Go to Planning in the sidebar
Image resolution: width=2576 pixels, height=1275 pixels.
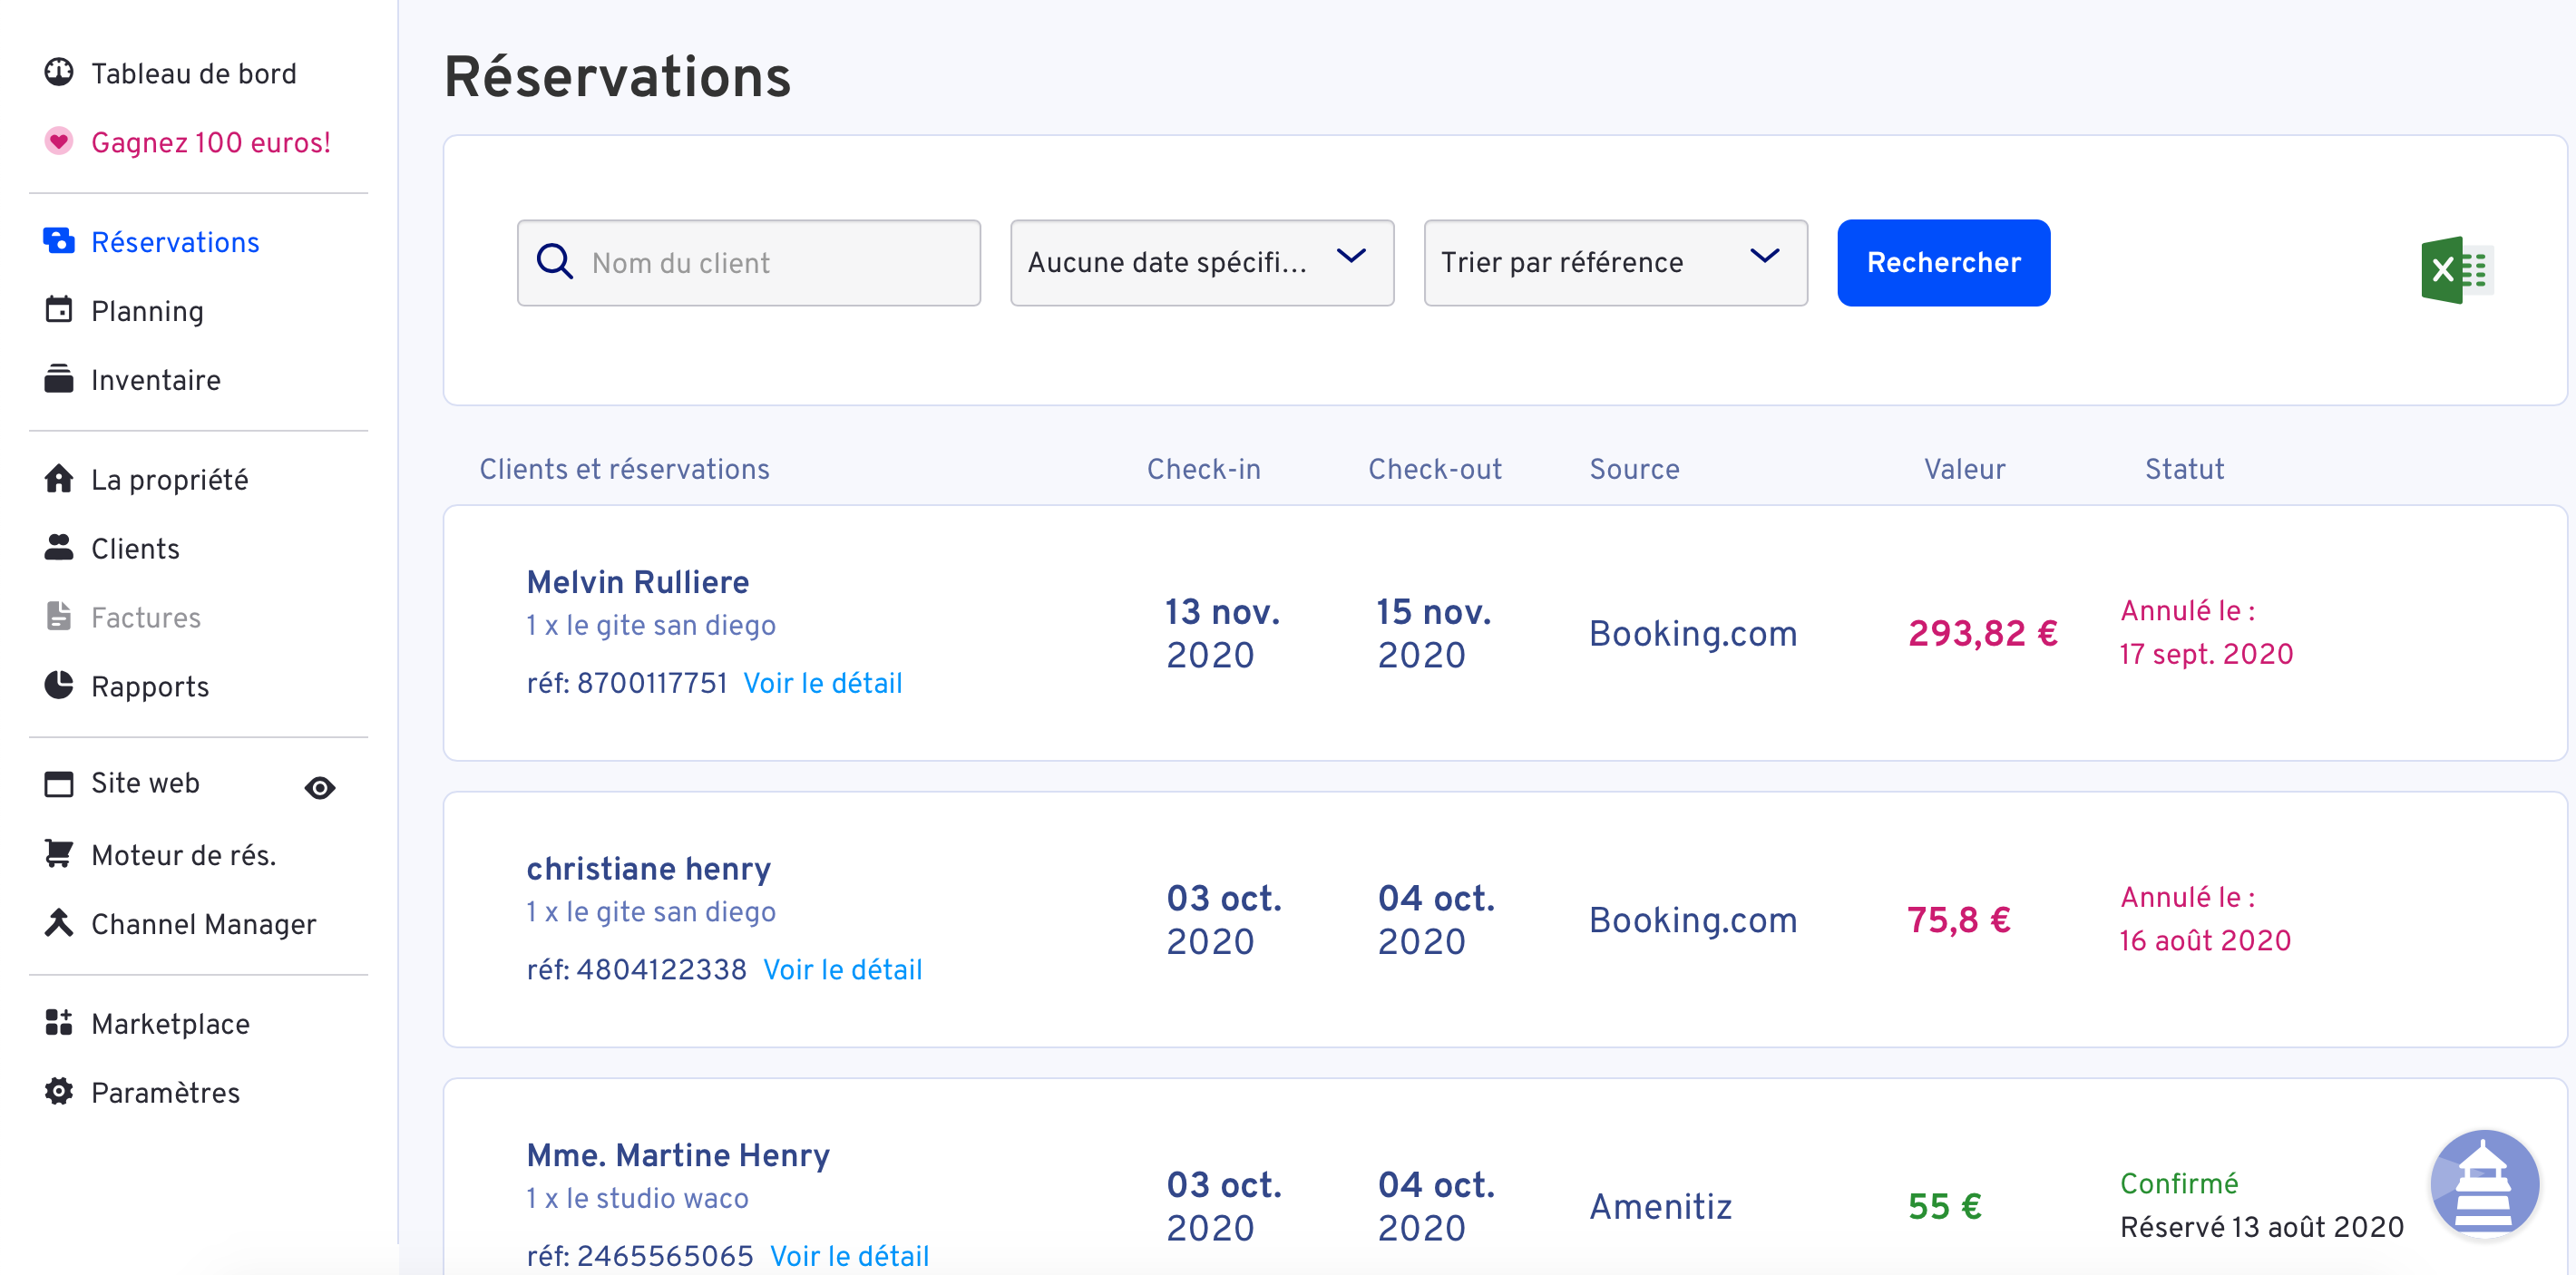147,311
